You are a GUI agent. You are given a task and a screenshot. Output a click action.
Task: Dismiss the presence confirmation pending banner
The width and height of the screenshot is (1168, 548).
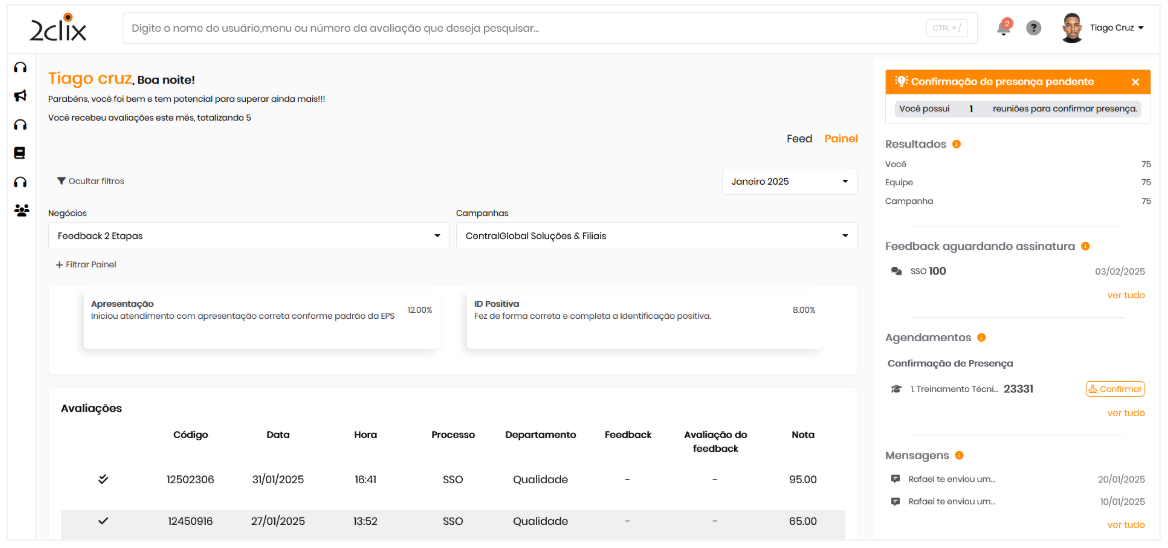coord(1135,82)
